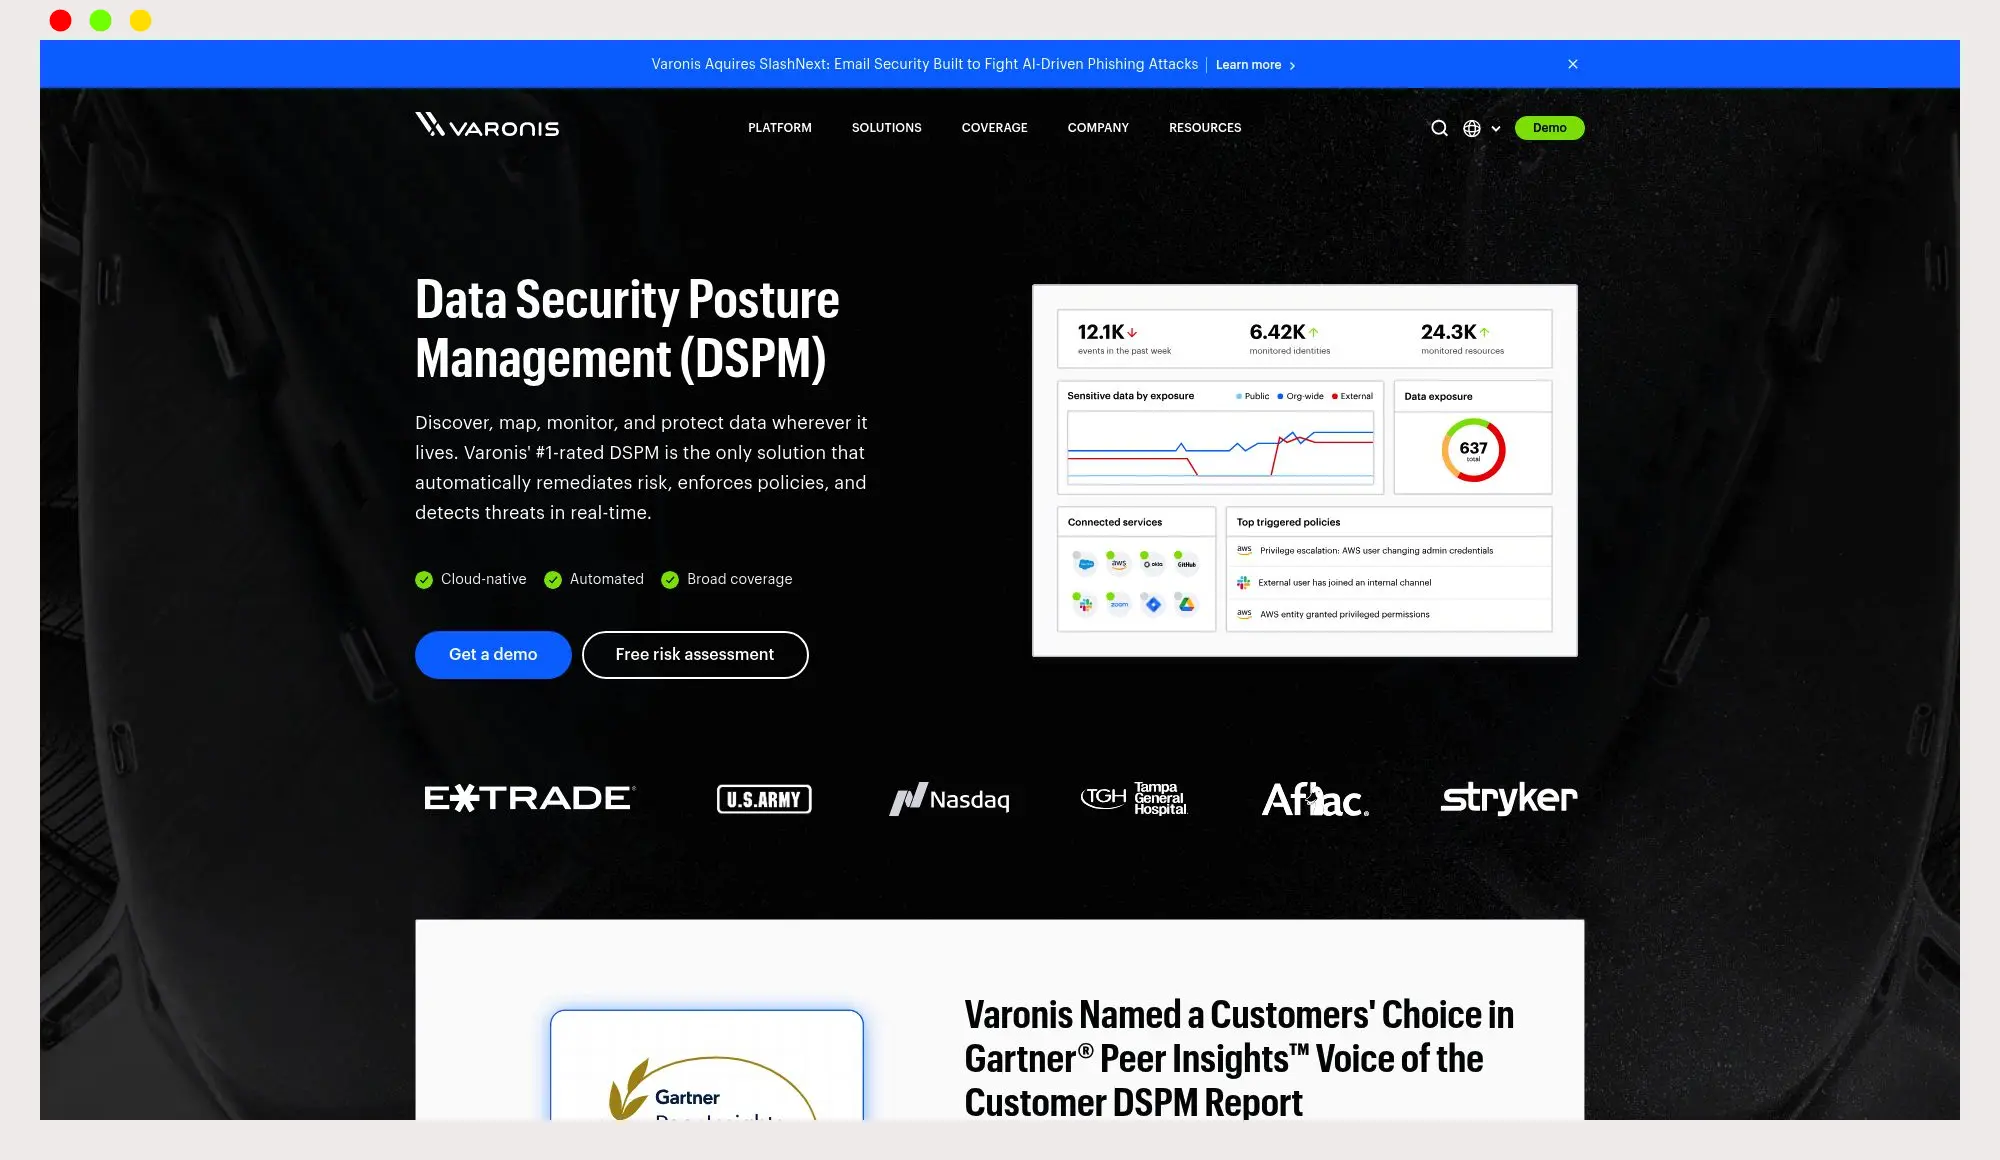This screenshot has width=2000, height=1160.
Task: Click the Tampa General Hospital logo
Action: click(1134, 798)
